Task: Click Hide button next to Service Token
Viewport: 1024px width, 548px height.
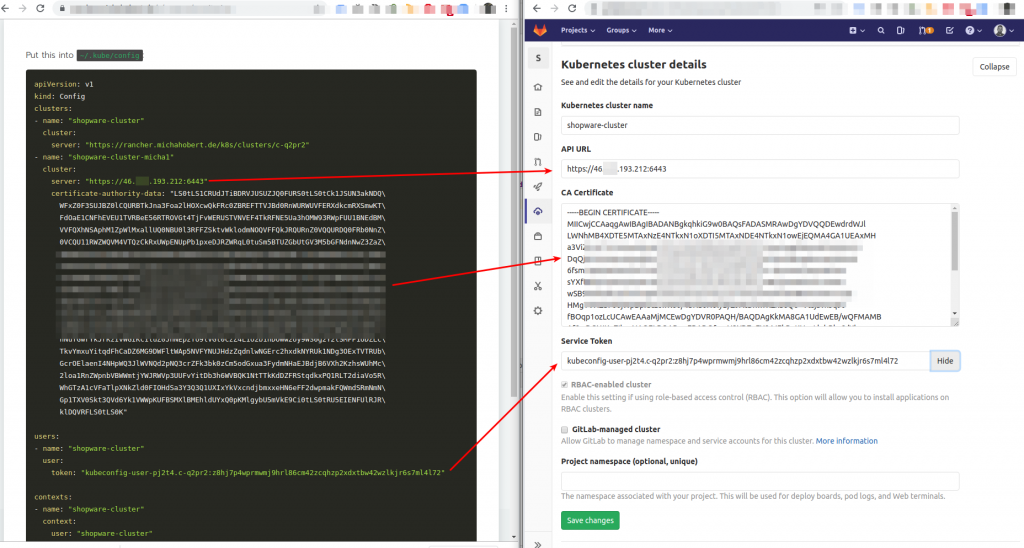Action: pyautogui.click(x=945, y=361)
